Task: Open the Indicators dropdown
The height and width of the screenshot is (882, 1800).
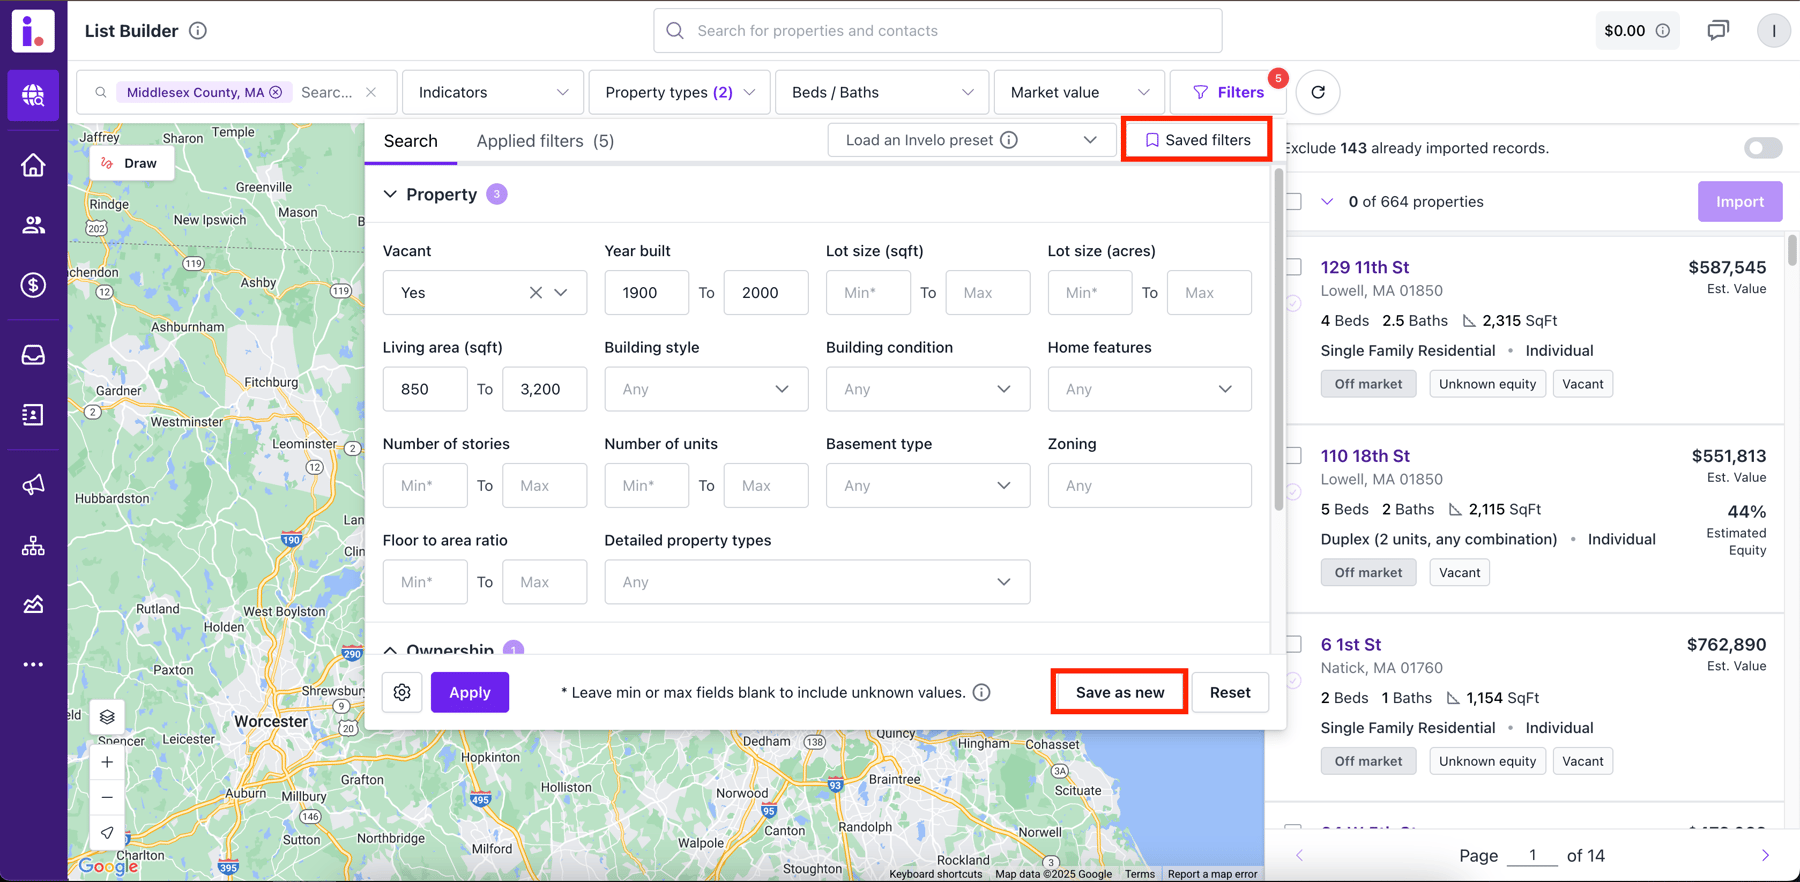Action: point(493,92)
